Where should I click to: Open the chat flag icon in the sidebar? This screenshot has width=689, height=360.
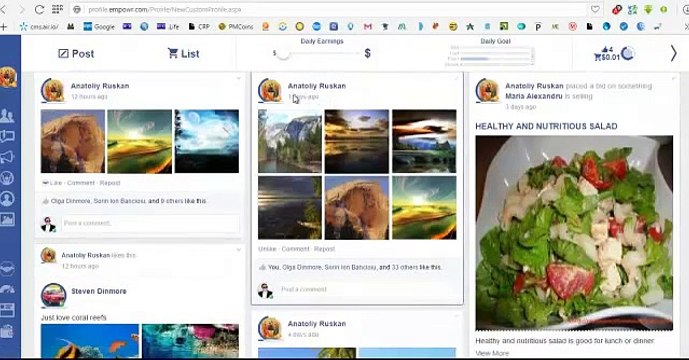pos(7,136)
